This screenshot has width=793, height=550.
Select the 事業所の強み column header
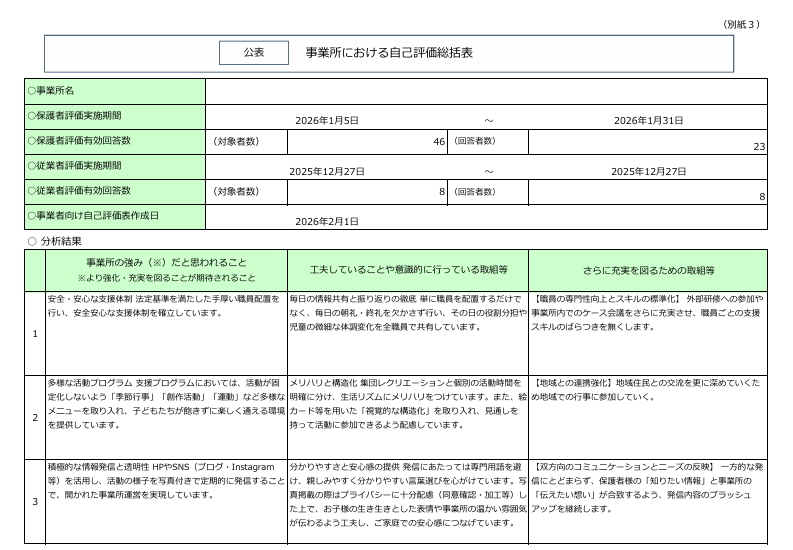166,270
